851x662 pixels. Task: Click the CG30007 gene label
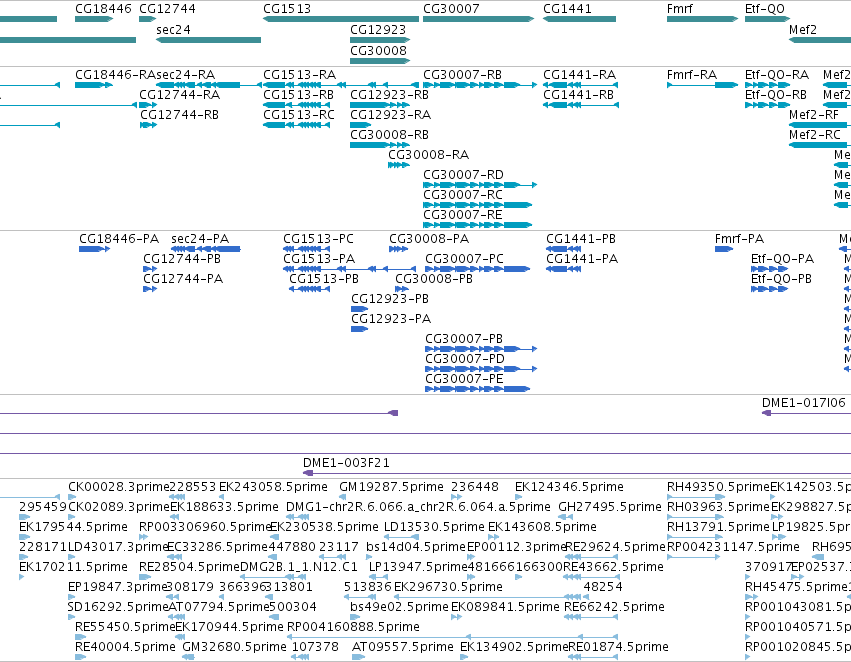[x=451, y=9]
